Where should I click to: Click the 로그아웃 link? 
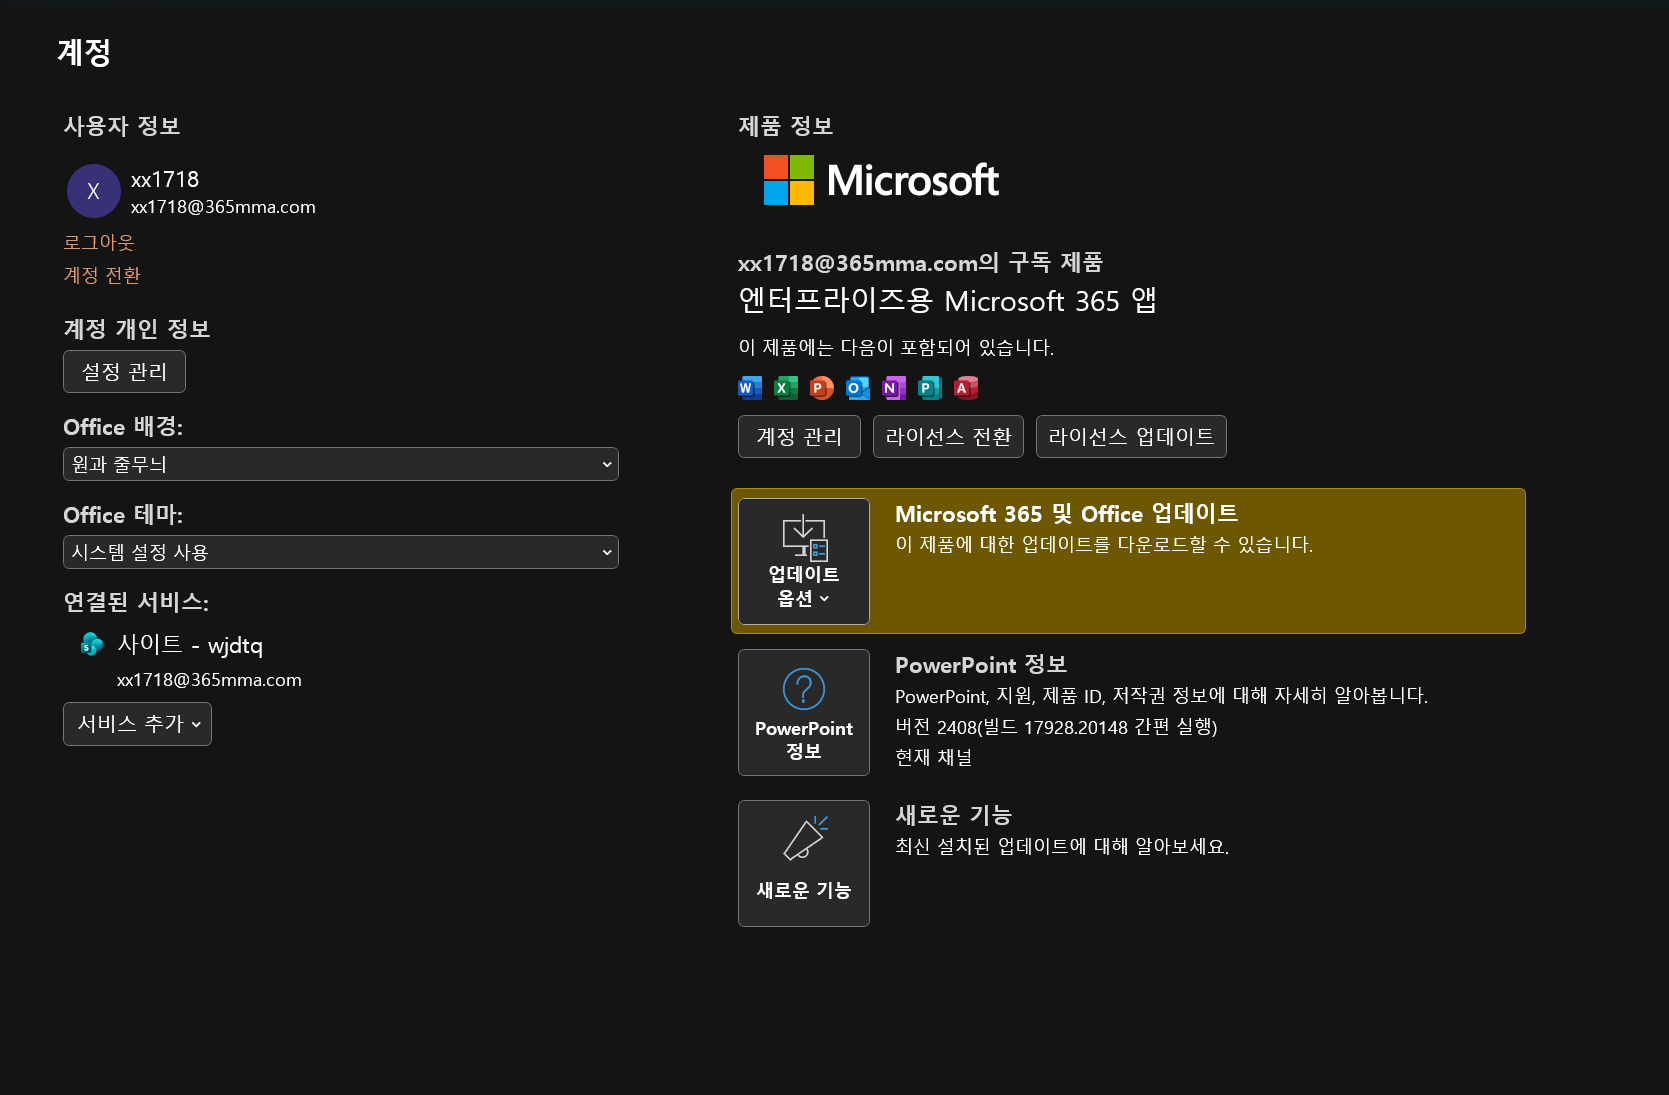tap(99, 242)
